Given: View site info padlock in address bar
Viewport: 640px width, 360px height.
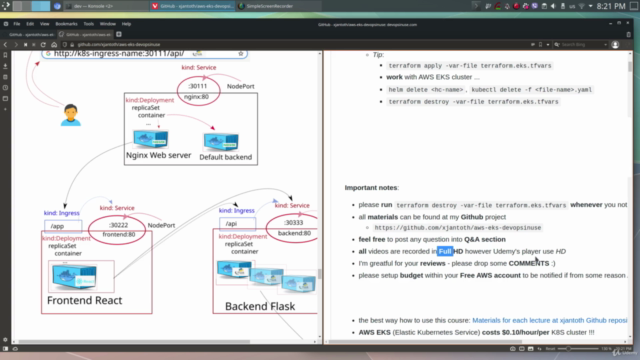Looking at the screenshot, I should [x=72, y=44].
